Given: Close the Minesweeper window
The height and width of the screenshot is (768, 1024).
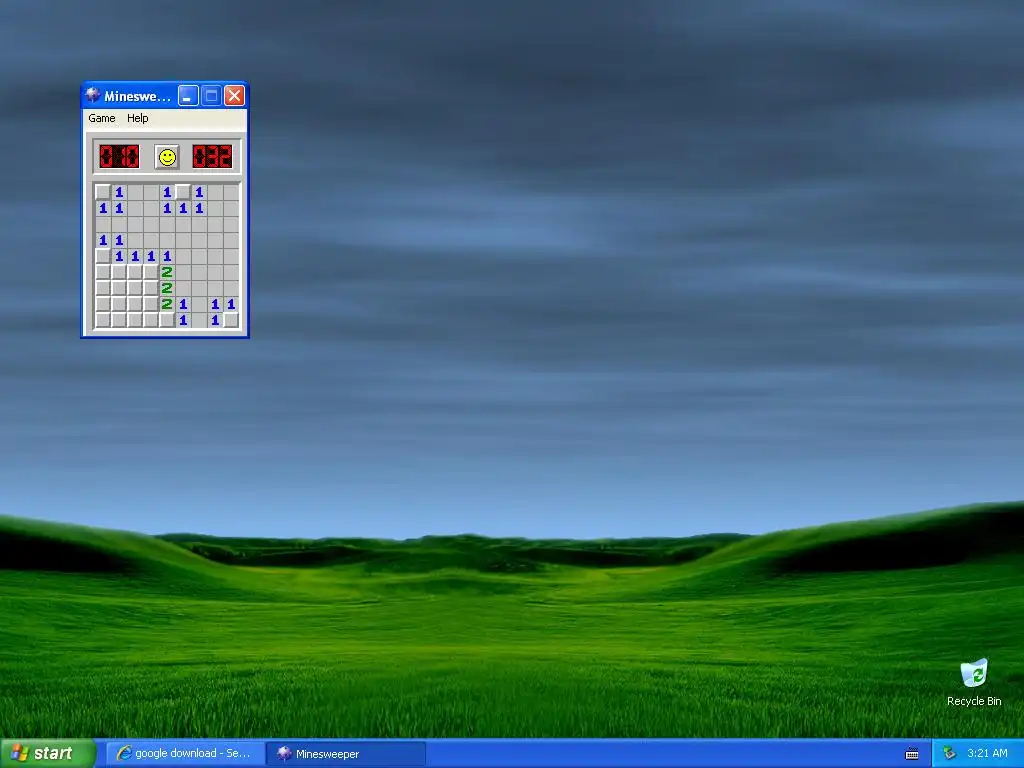Looking at the screenshot, I should coord(234,96).
